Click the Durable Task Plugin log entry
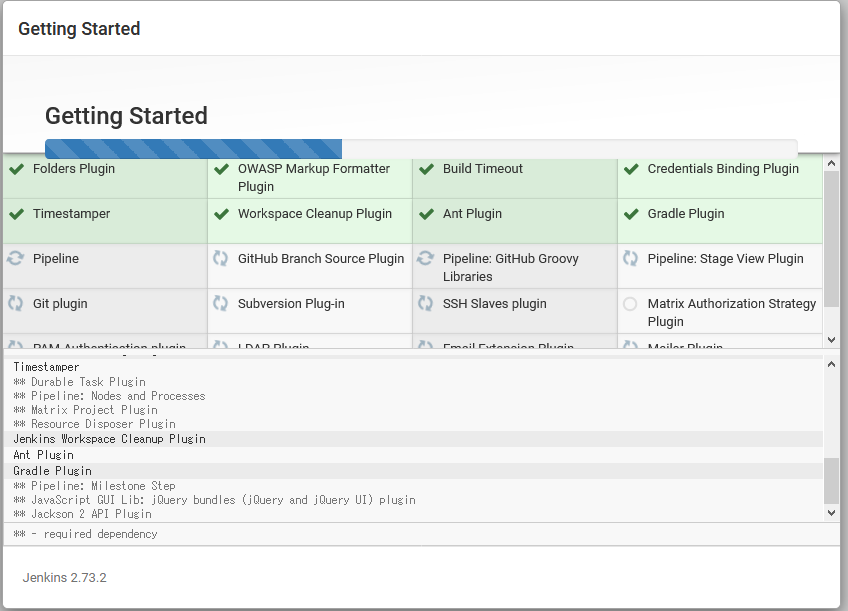The width and height of the screenshot is (848, 611). pyautogui.click(x=80, y=382)
